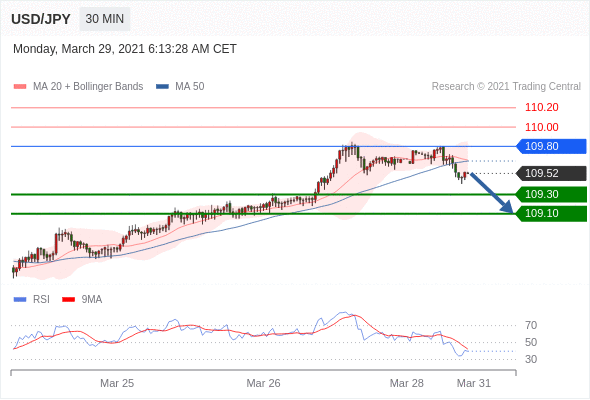Click the Mar 31 date axis label
The image size is (590, 400).
474,383
